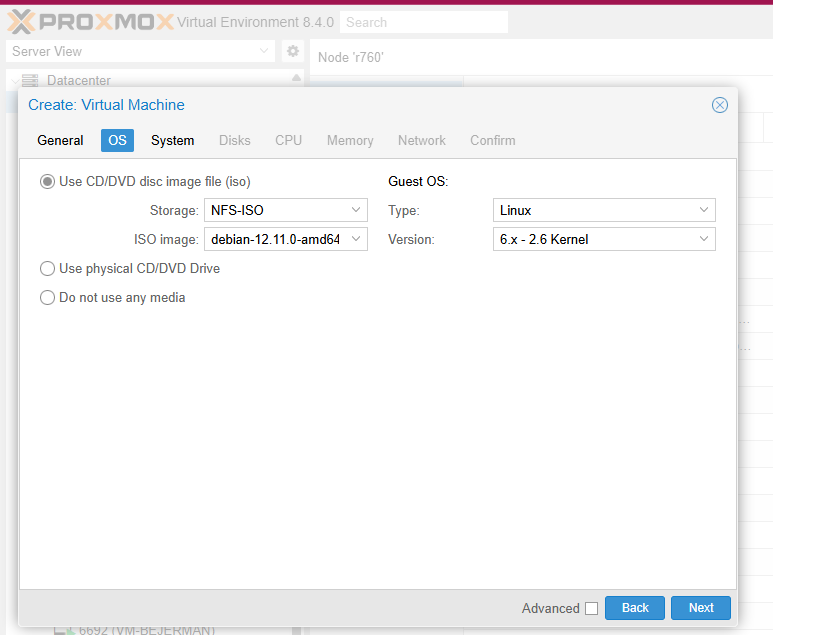The height and width of the screenshot is (635, 819).
Task: Click 'Virtual Environment 8.4.0' text
Action: [x=255, y=22]
